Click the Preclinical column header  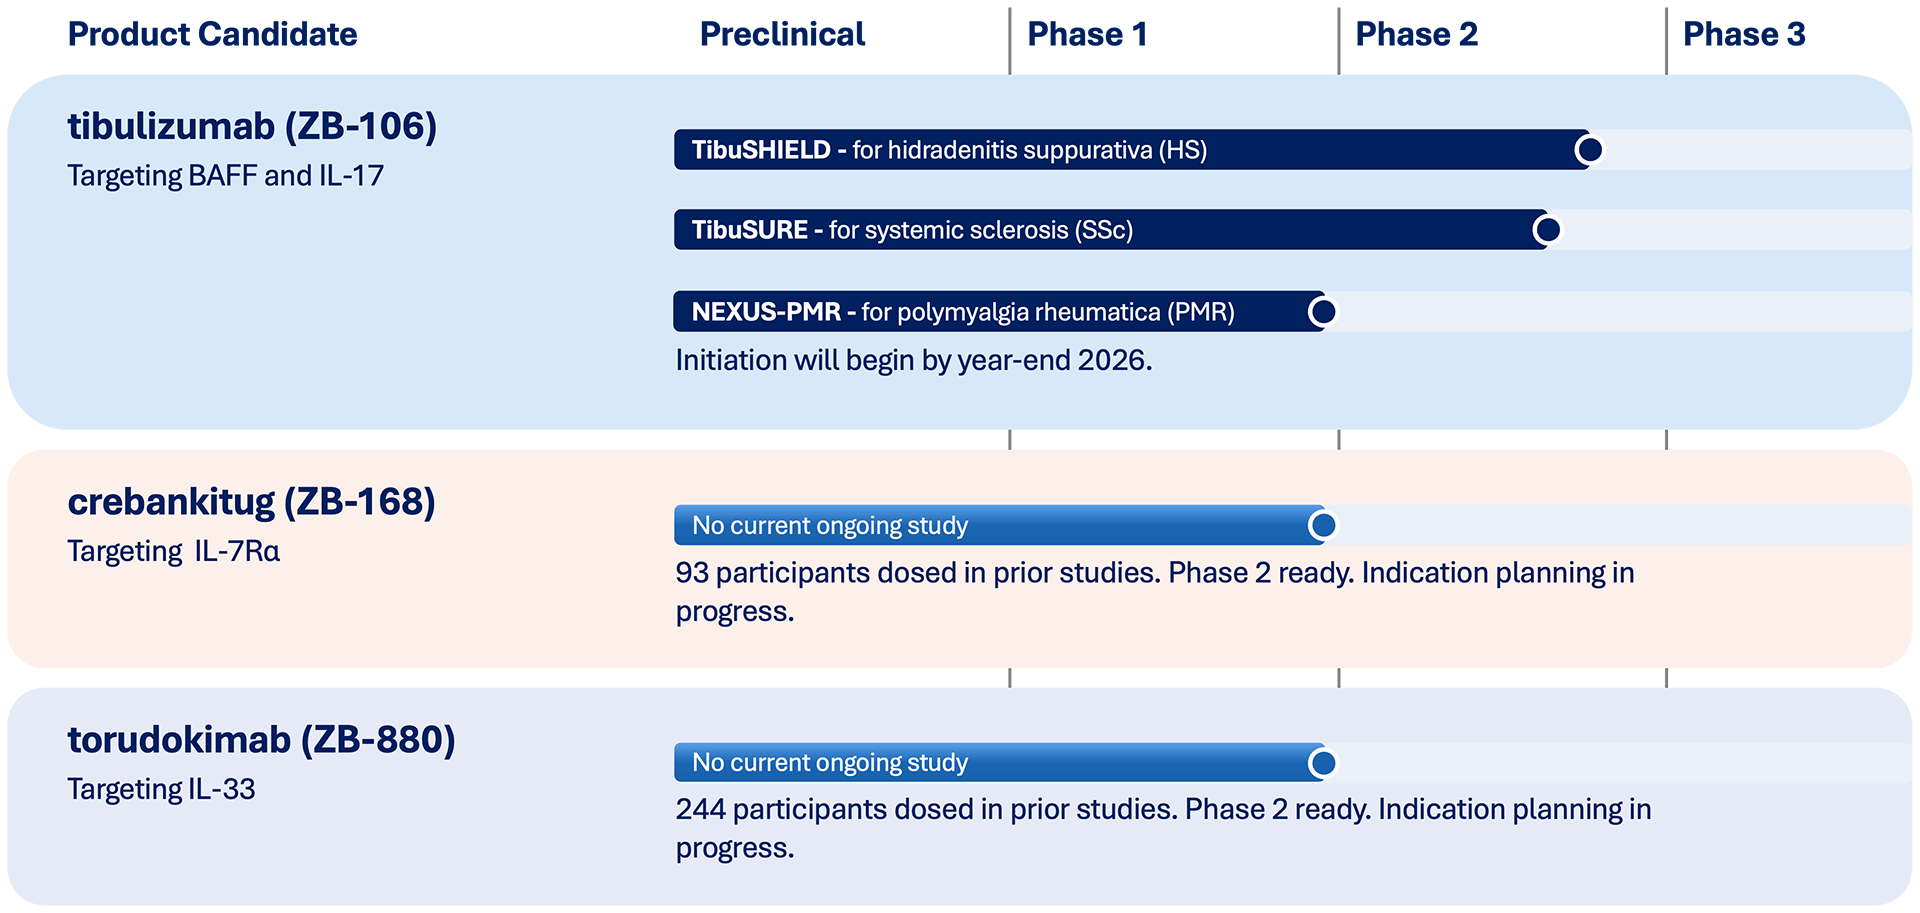(782, 34)
